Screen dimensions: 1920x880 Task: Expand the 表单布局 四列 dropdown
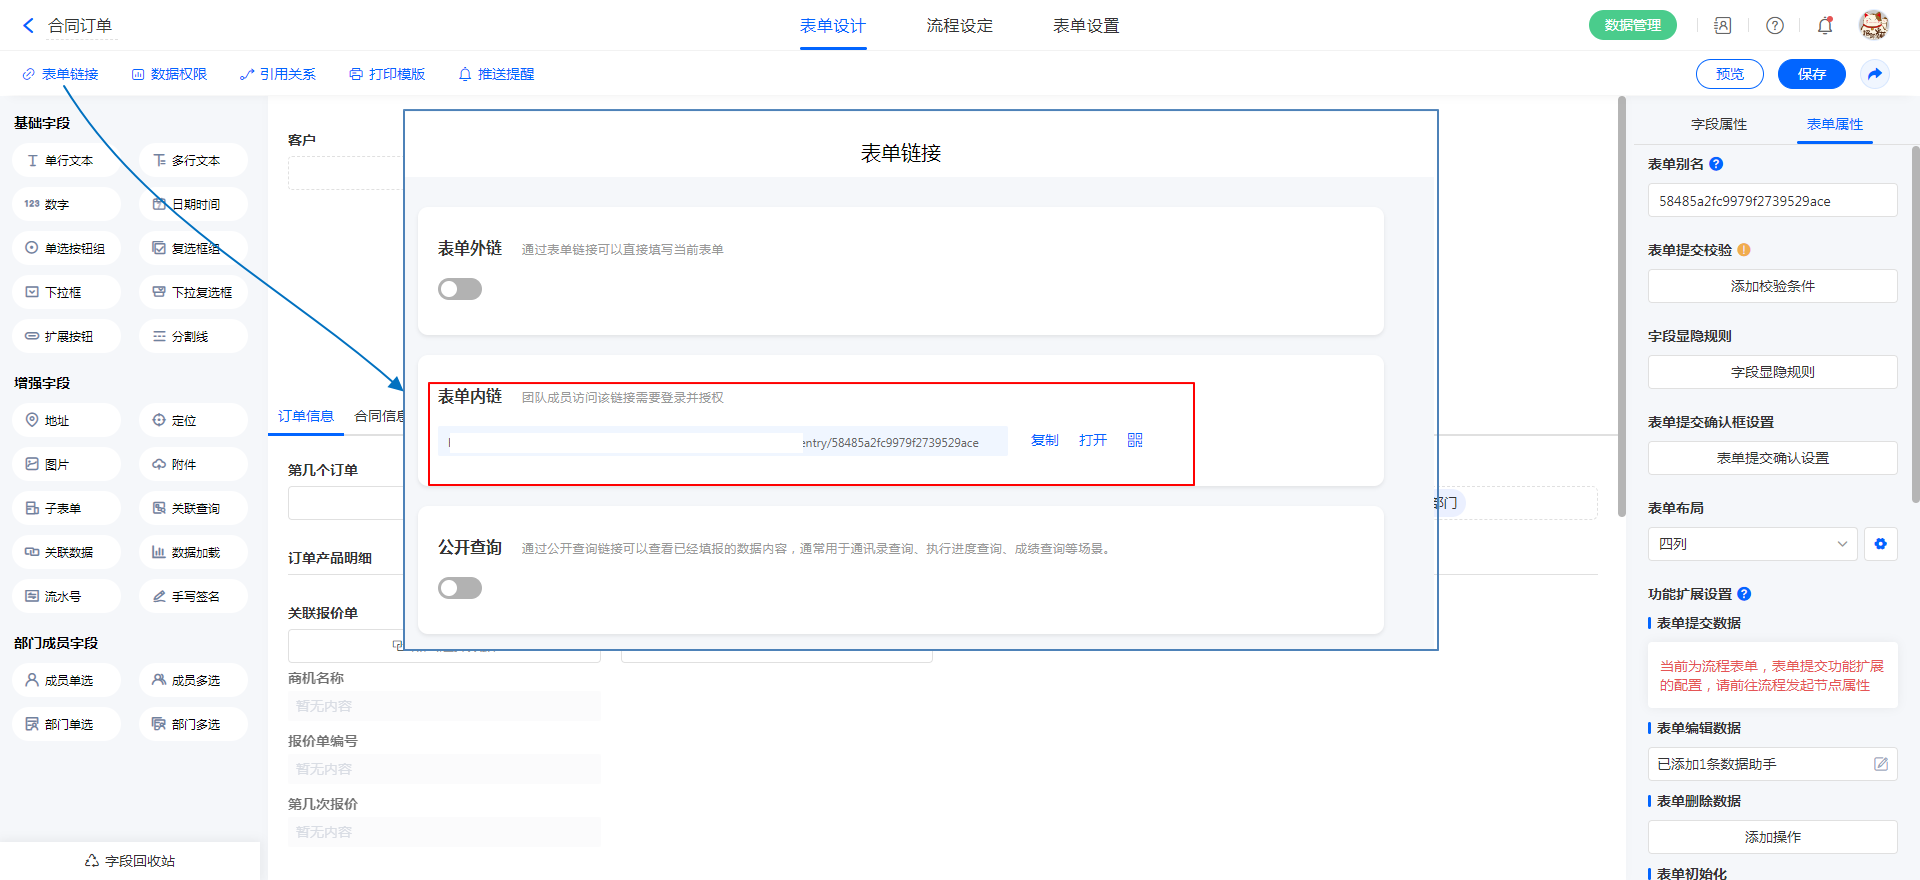click(1752, 544)
